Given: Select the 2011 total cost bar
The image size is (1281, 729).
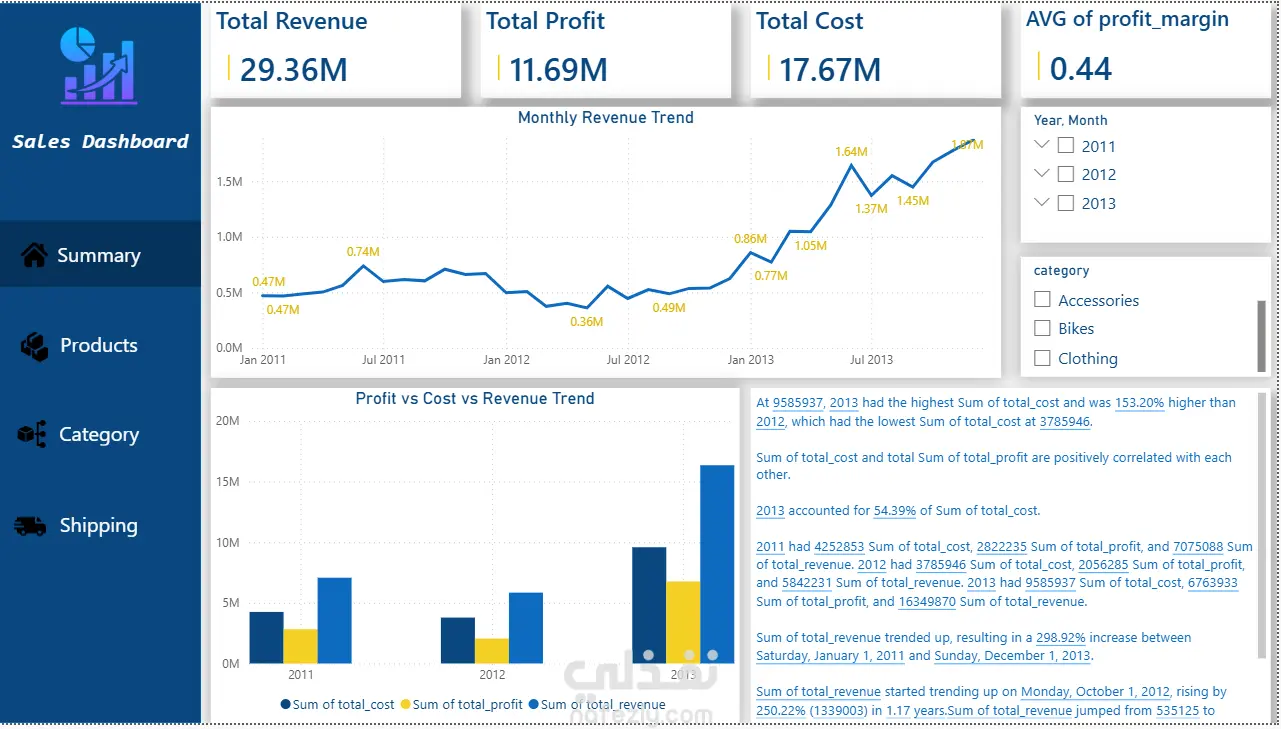Looking at the screenshot, I should pos(266,638).
